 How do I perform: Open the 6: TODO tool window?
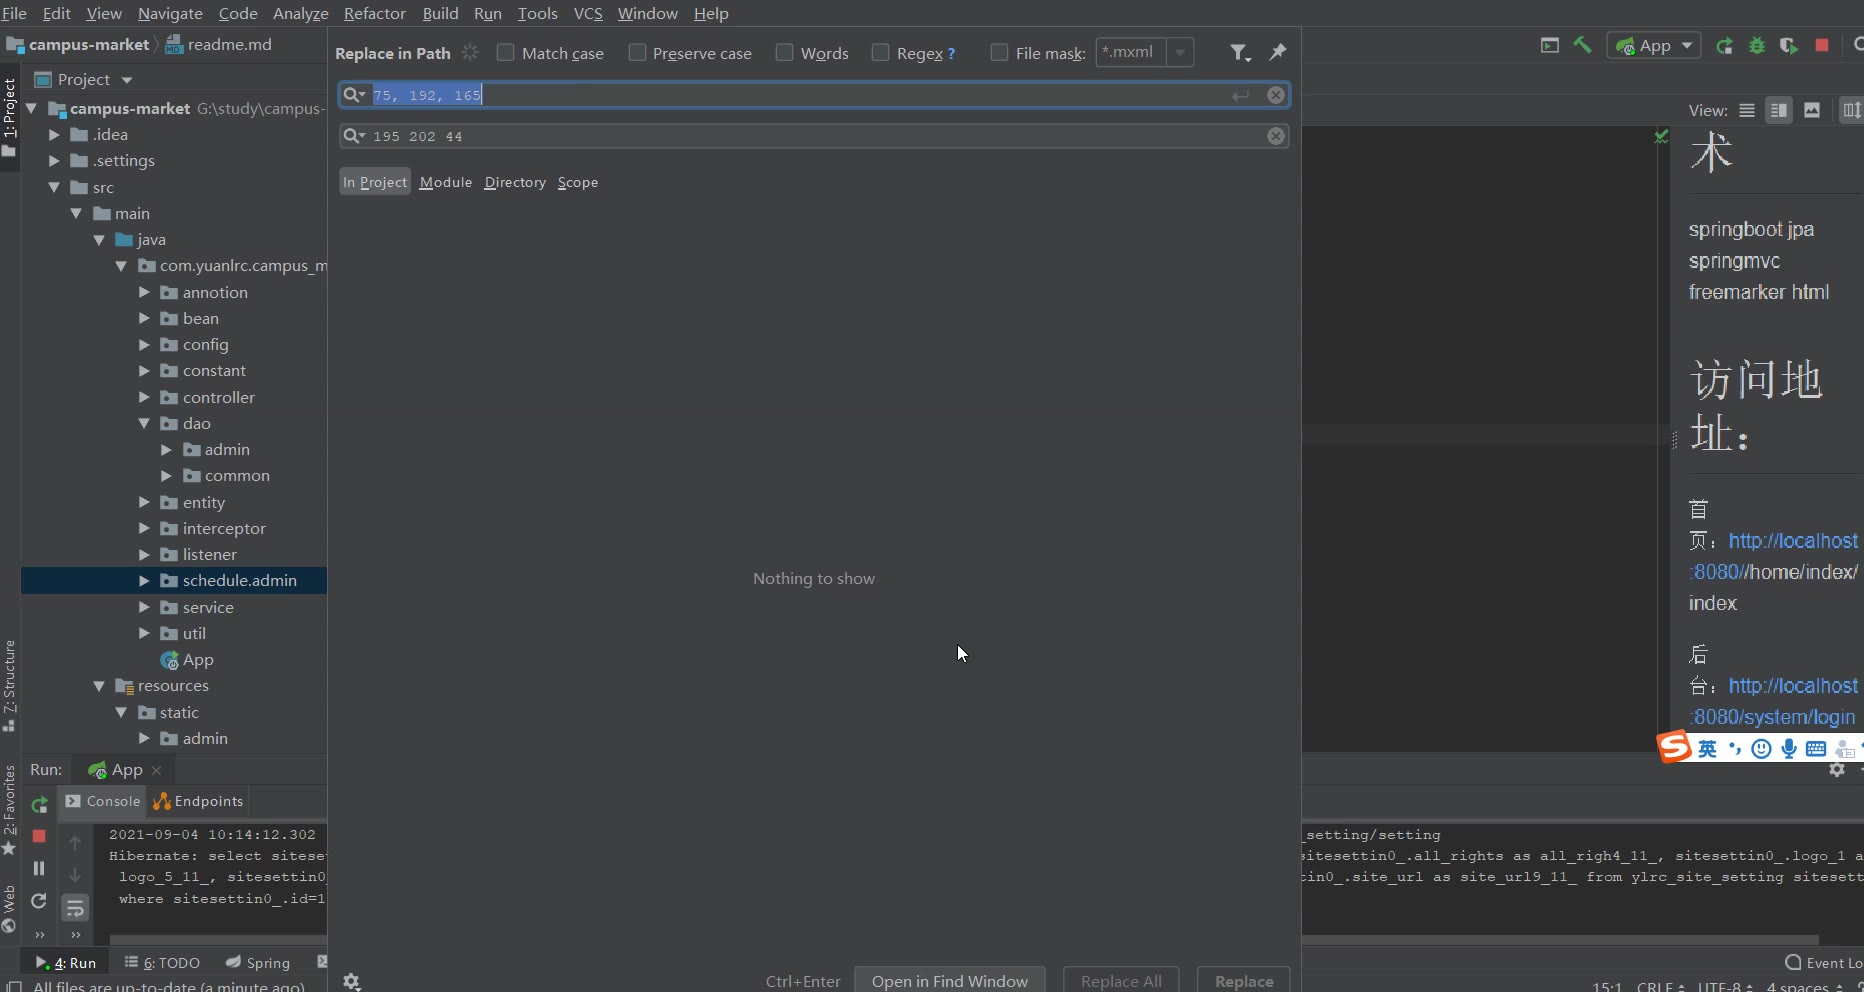[162, 963]
